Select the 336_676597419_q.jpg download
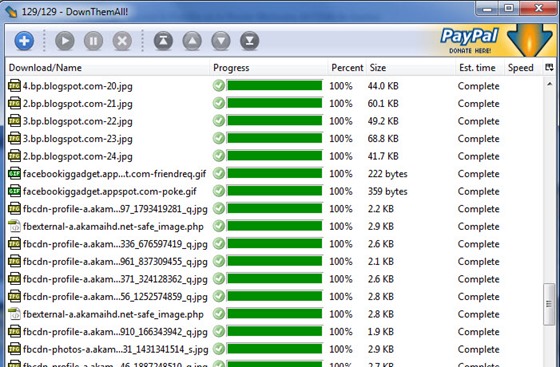 tap(274, 244)
